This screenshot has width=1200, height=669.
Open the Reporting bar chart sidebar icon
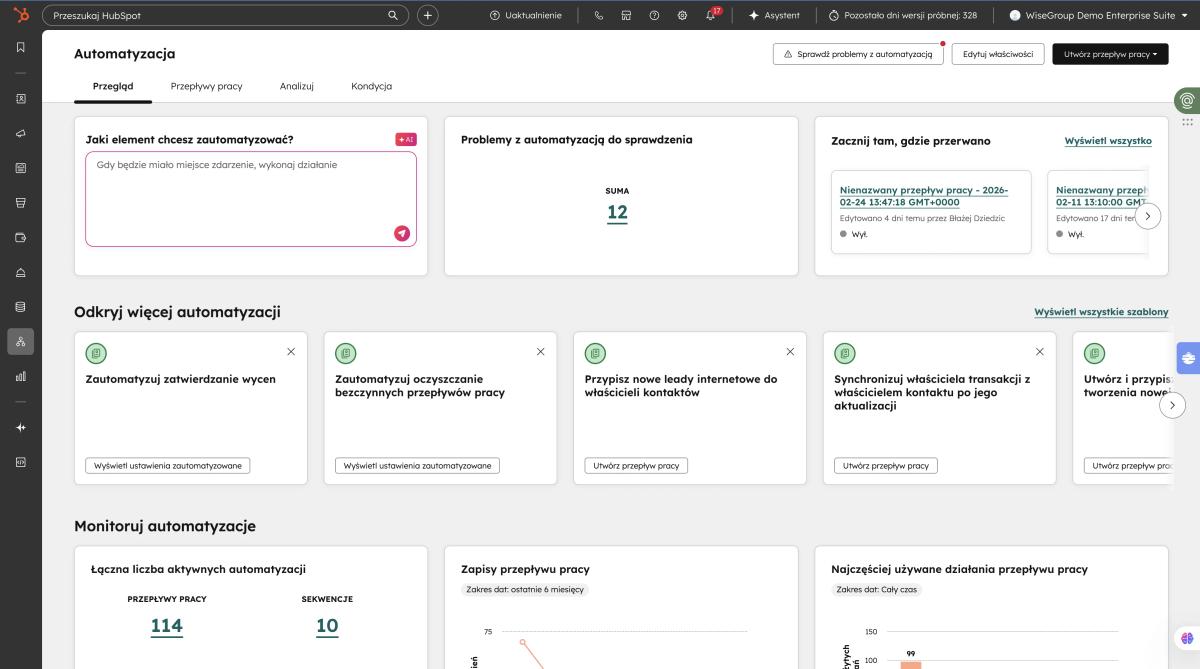[21, 376]
